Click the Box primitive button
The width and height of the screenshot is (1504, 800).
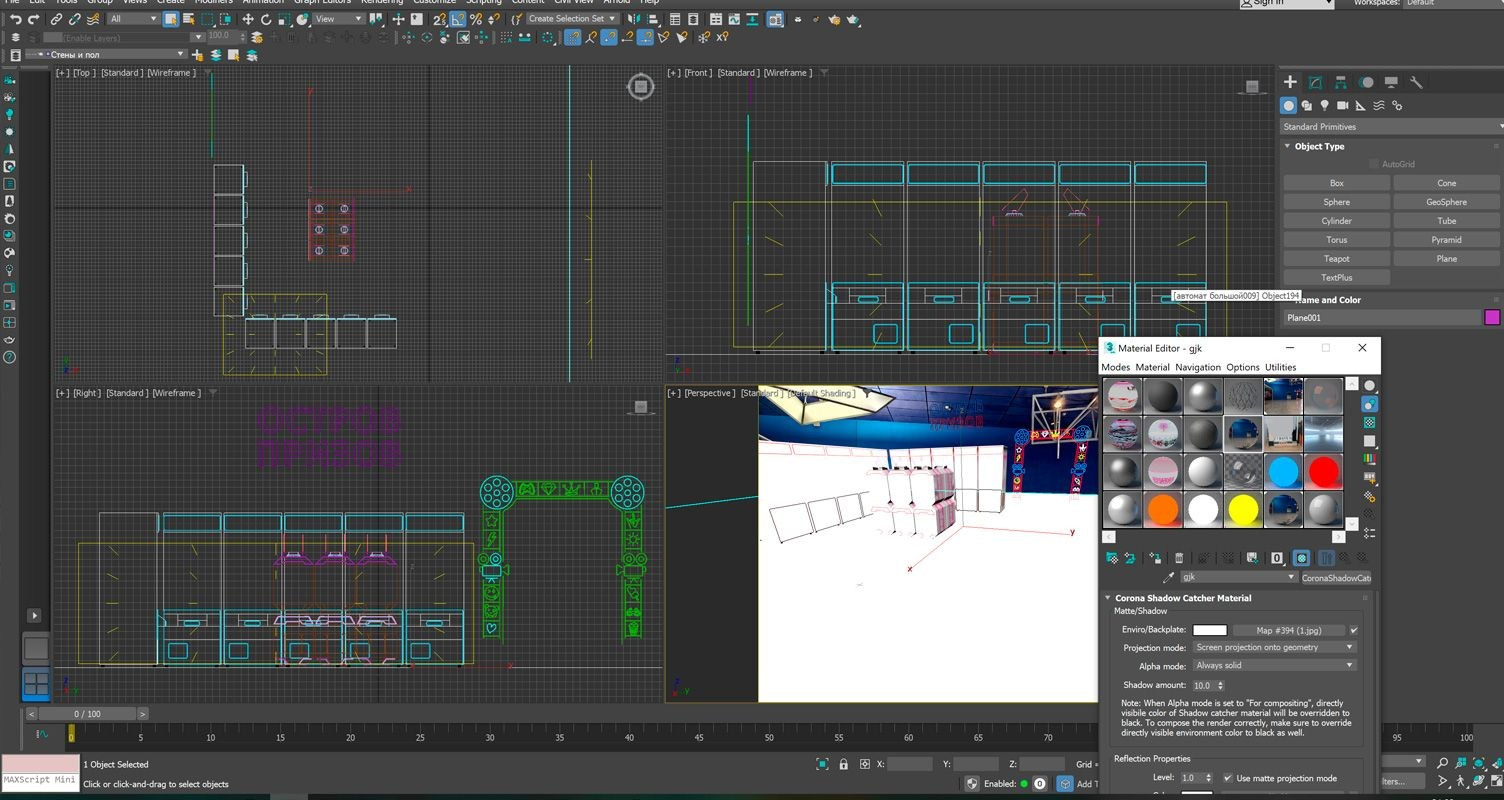[x=1336, y=183]
